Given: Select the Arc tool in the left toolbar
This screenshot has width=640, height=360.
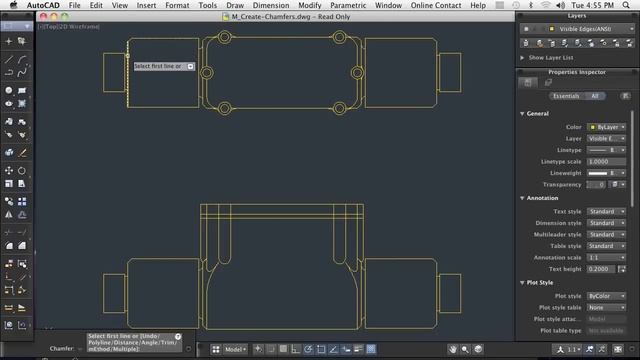Looking at the screenshot, I should pos(22,60).
